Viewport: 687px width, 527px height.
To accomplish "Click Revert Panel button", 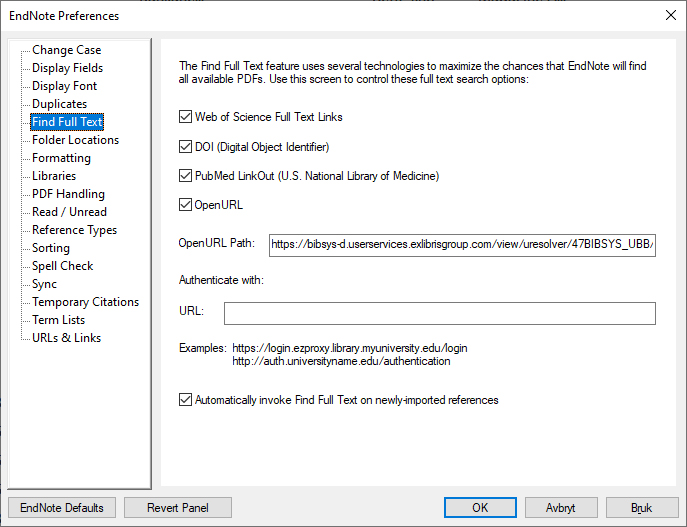I will (x=178, y=508).
